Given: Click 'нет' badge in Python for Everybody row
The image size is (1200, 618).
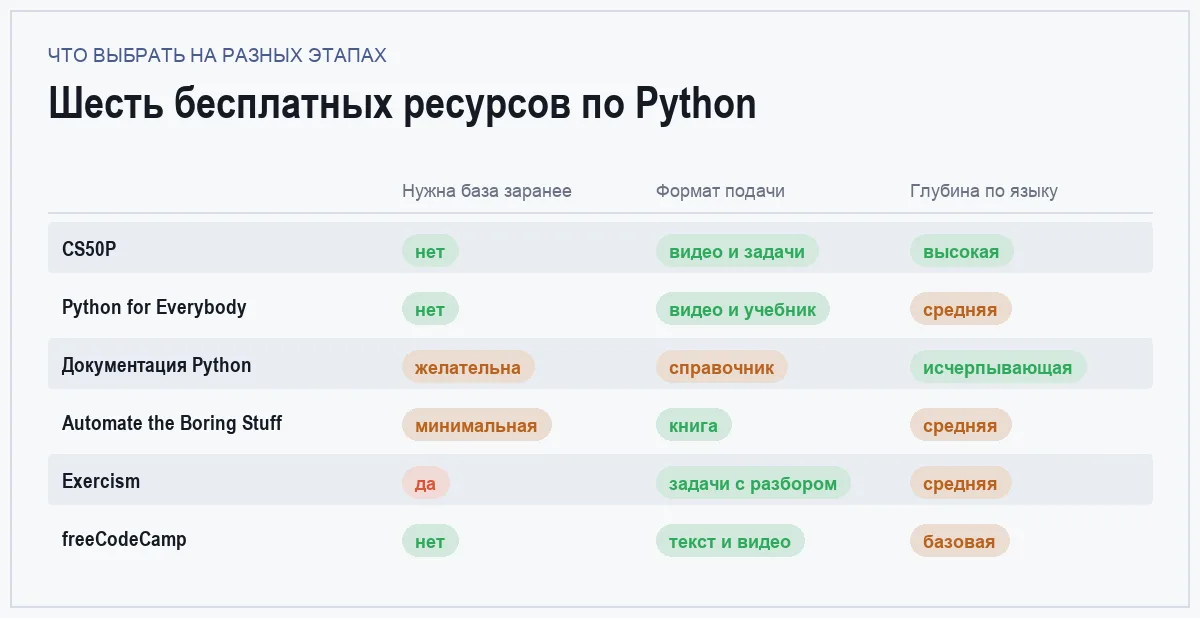Looking at the screenshot, I should 430,310.
